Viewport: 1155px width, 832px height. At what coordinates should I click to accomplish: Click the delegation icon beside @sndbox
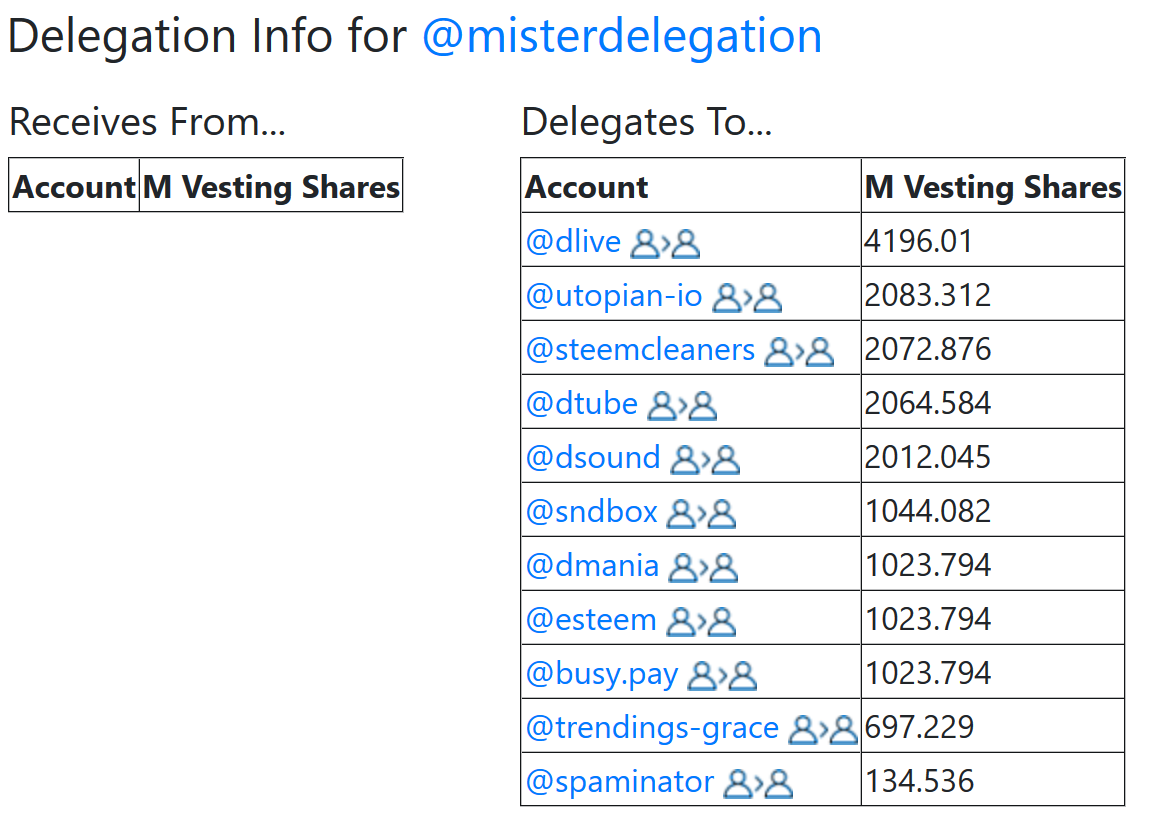[x=702, y=513]
